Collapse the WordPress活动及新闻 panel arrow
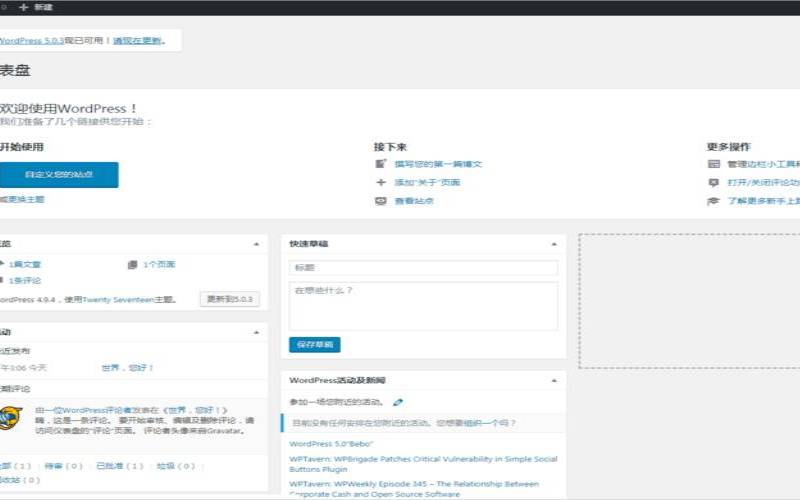Viewport: 800px width, 500px height. (554, 381)
